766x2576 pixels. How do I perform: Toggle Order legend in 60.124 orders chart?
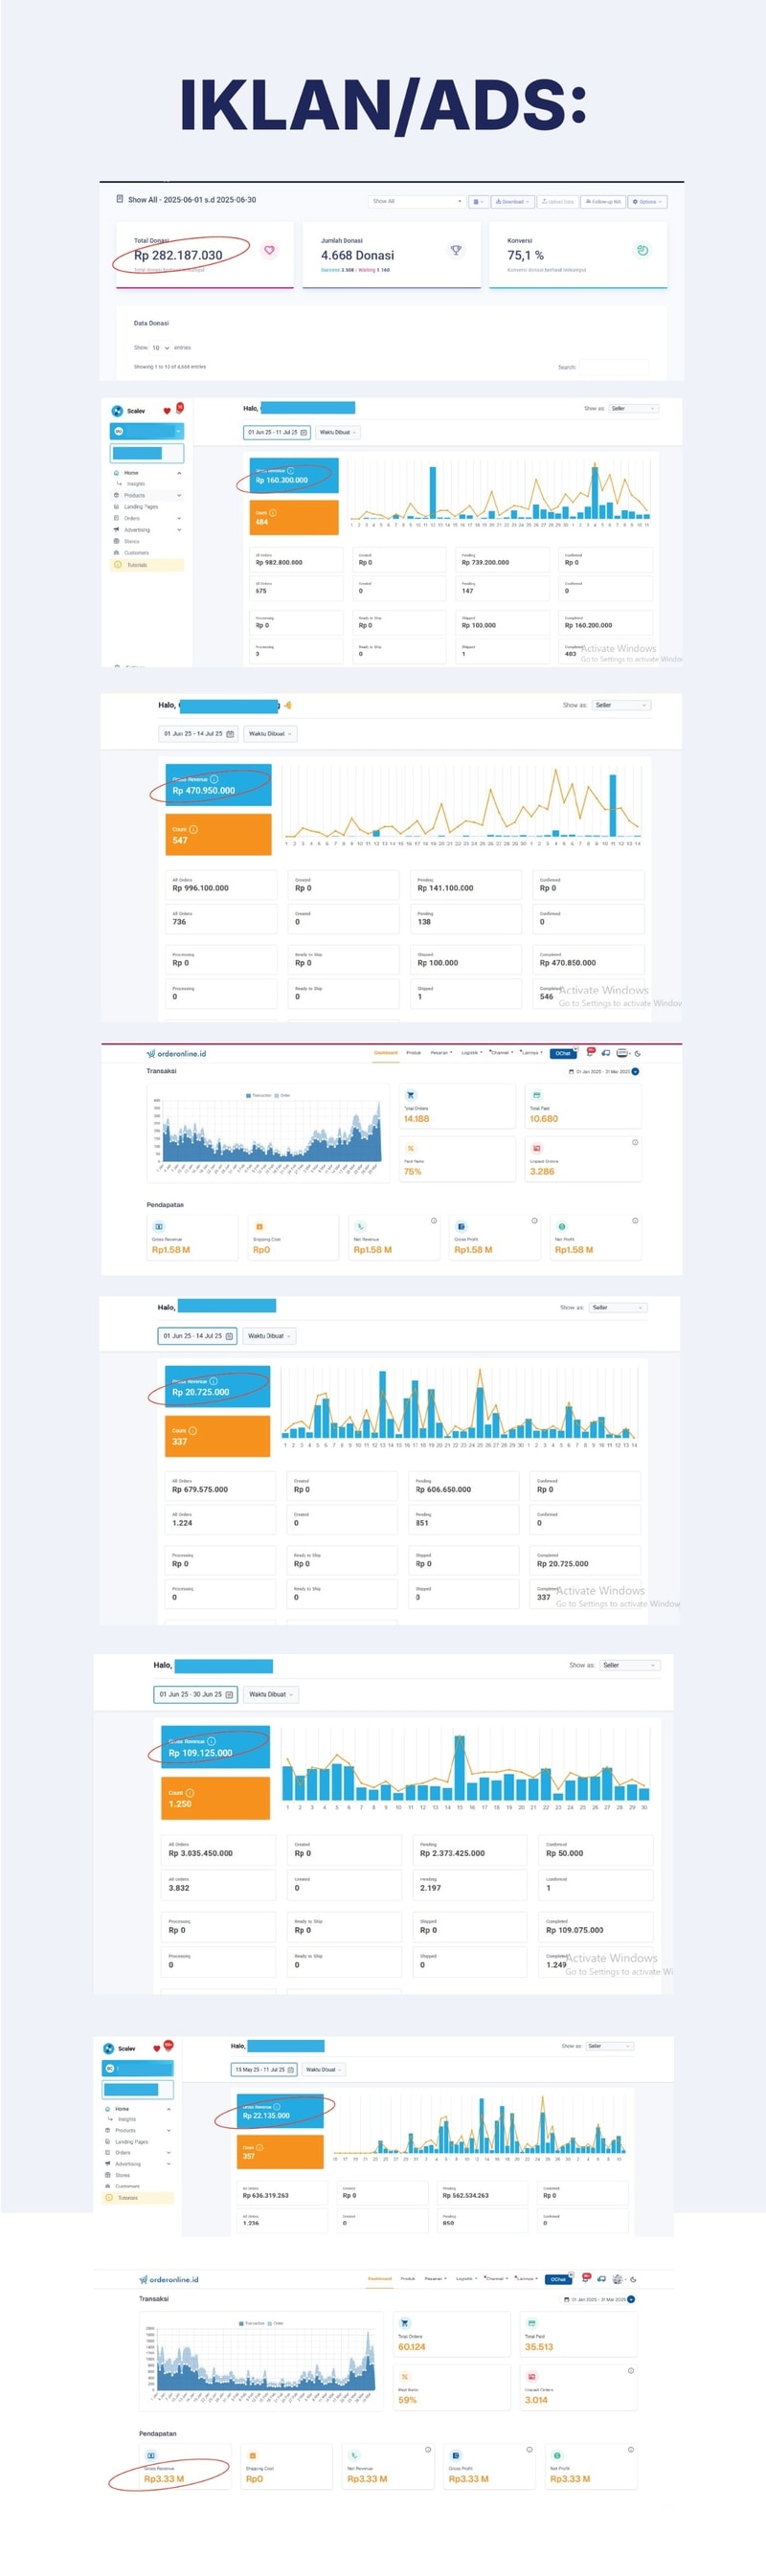[275, 2323]
